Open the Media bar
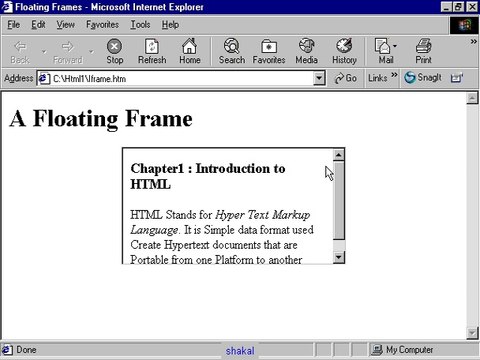480x360 pixels. [x=306, y=52]
